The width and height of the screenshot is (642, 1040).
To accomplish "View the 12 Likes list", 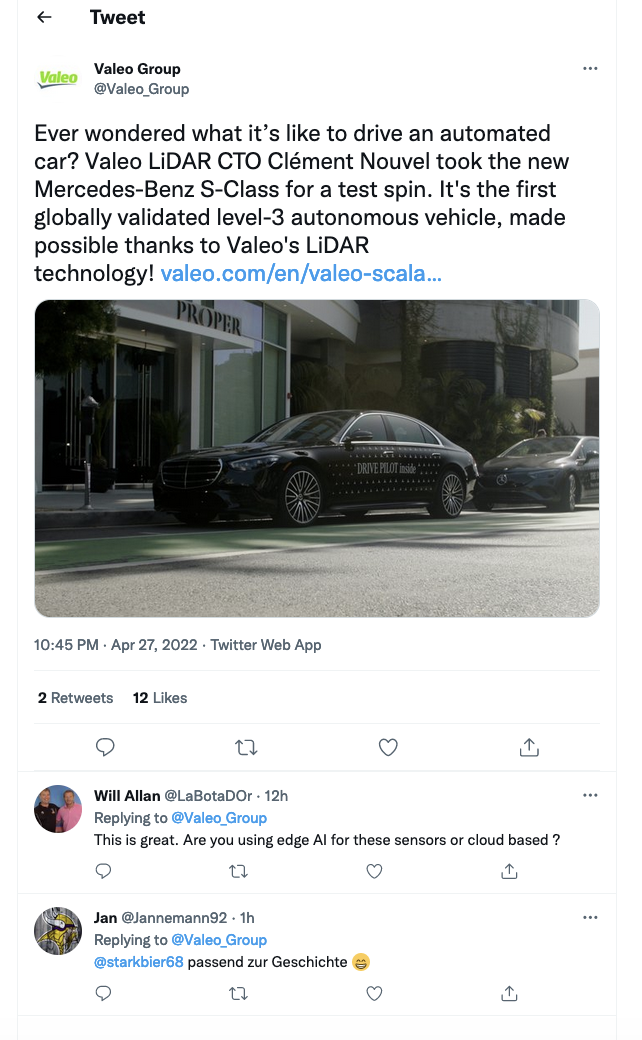I will point(160,698).
